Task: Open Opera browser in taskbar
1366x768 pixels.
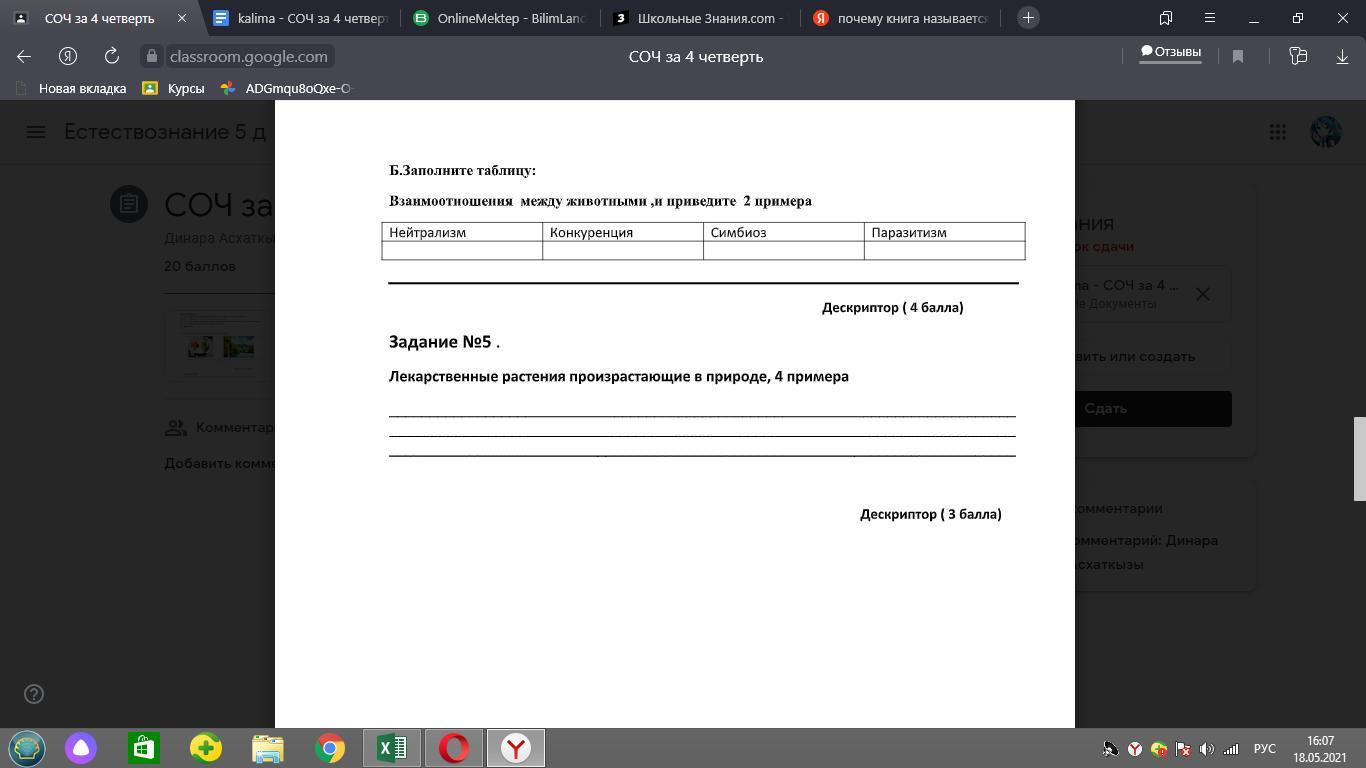Action: coord(453,748)
